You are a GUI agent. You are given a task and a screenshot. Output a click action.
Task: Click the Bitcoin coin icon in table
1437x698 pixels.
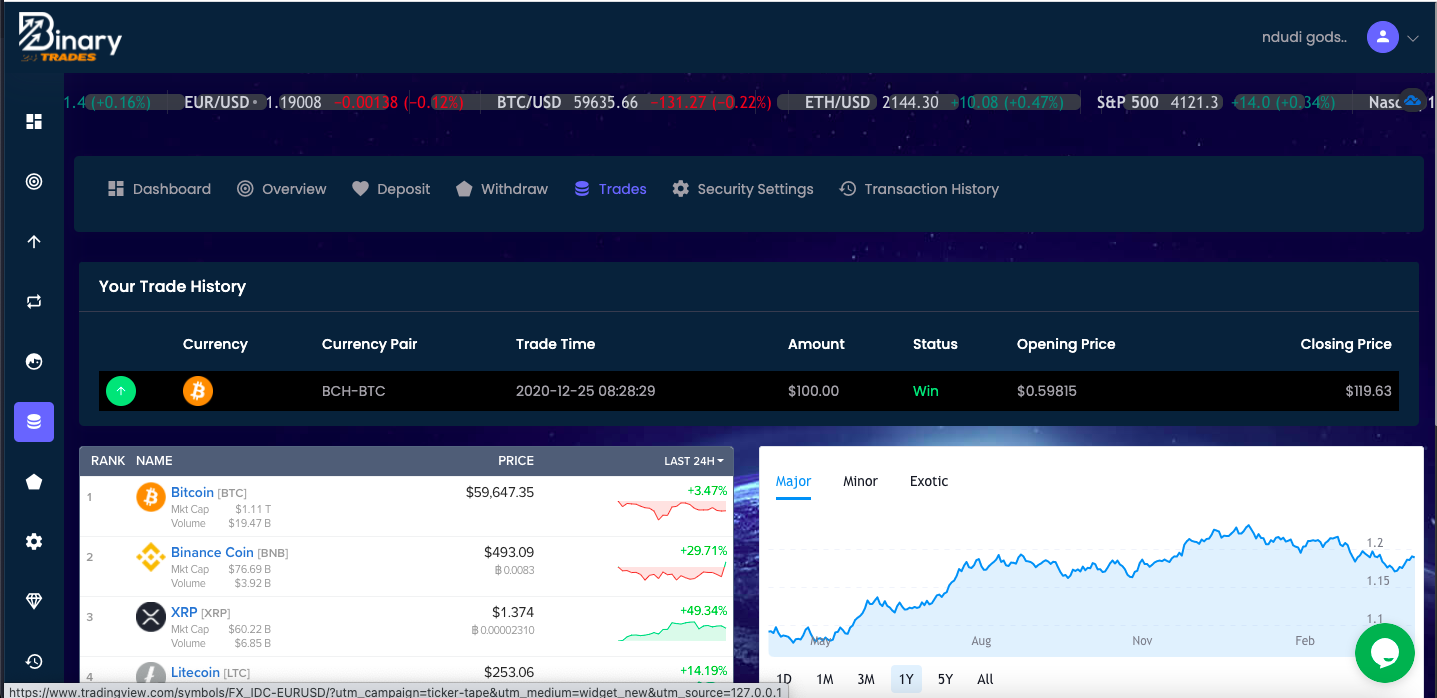[x=151, y=497]
